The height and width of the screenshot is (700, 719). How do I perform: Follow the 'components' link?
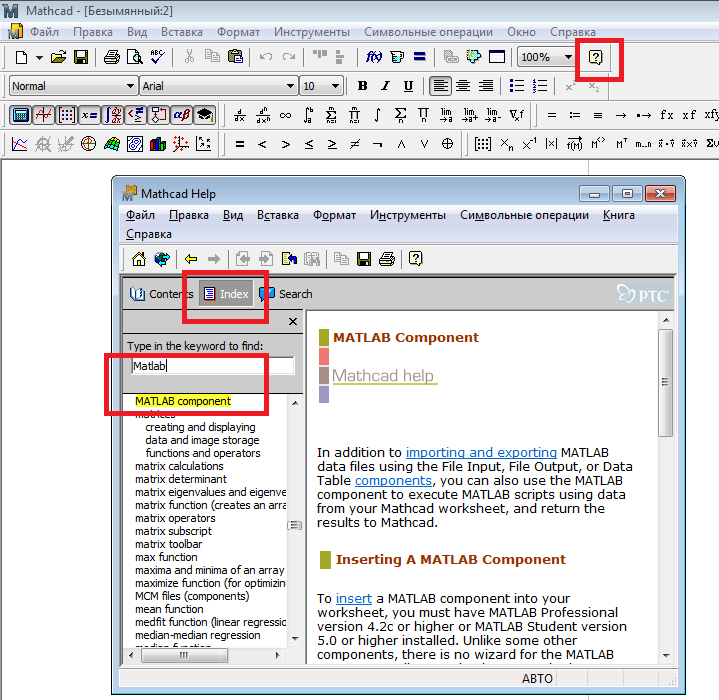pos(393,480)
